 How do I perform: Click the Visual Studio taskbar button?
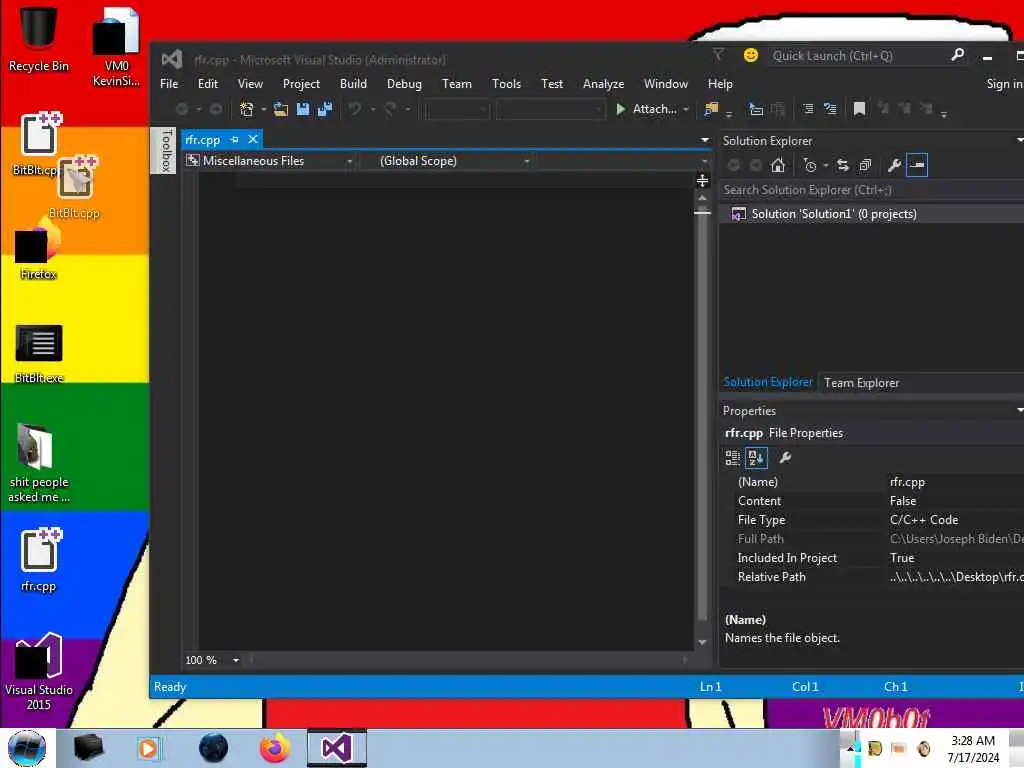337,748
